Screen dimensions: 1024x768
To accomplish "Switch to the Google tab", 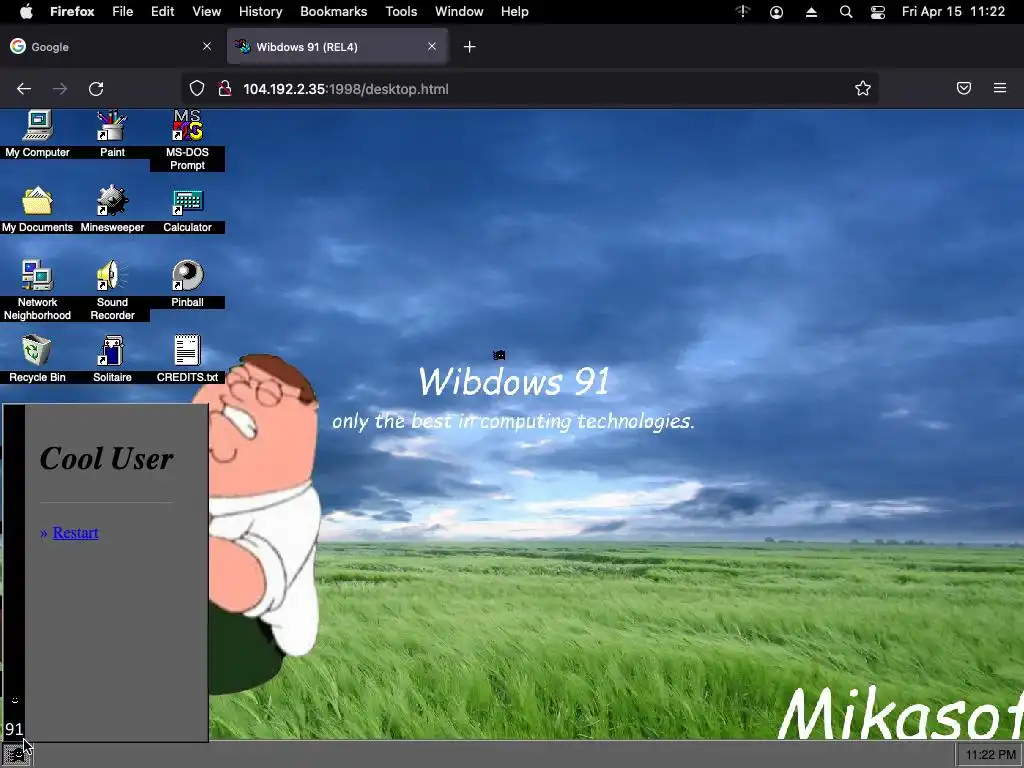I will (x=110, y=46).
